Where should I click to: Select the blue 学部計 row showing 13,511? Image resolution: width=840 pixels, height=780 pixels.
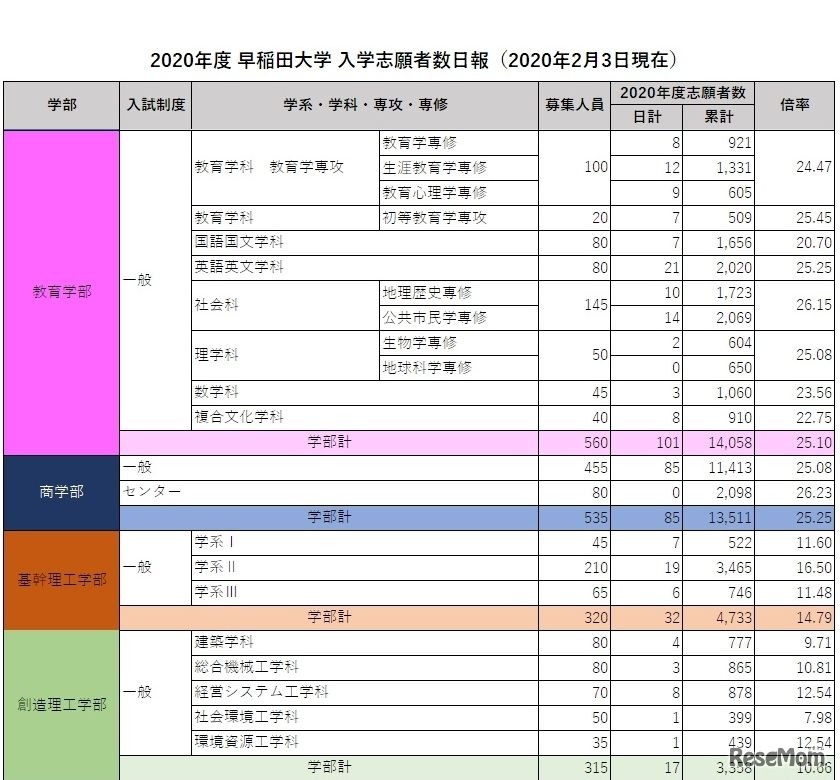pos(330,517)
